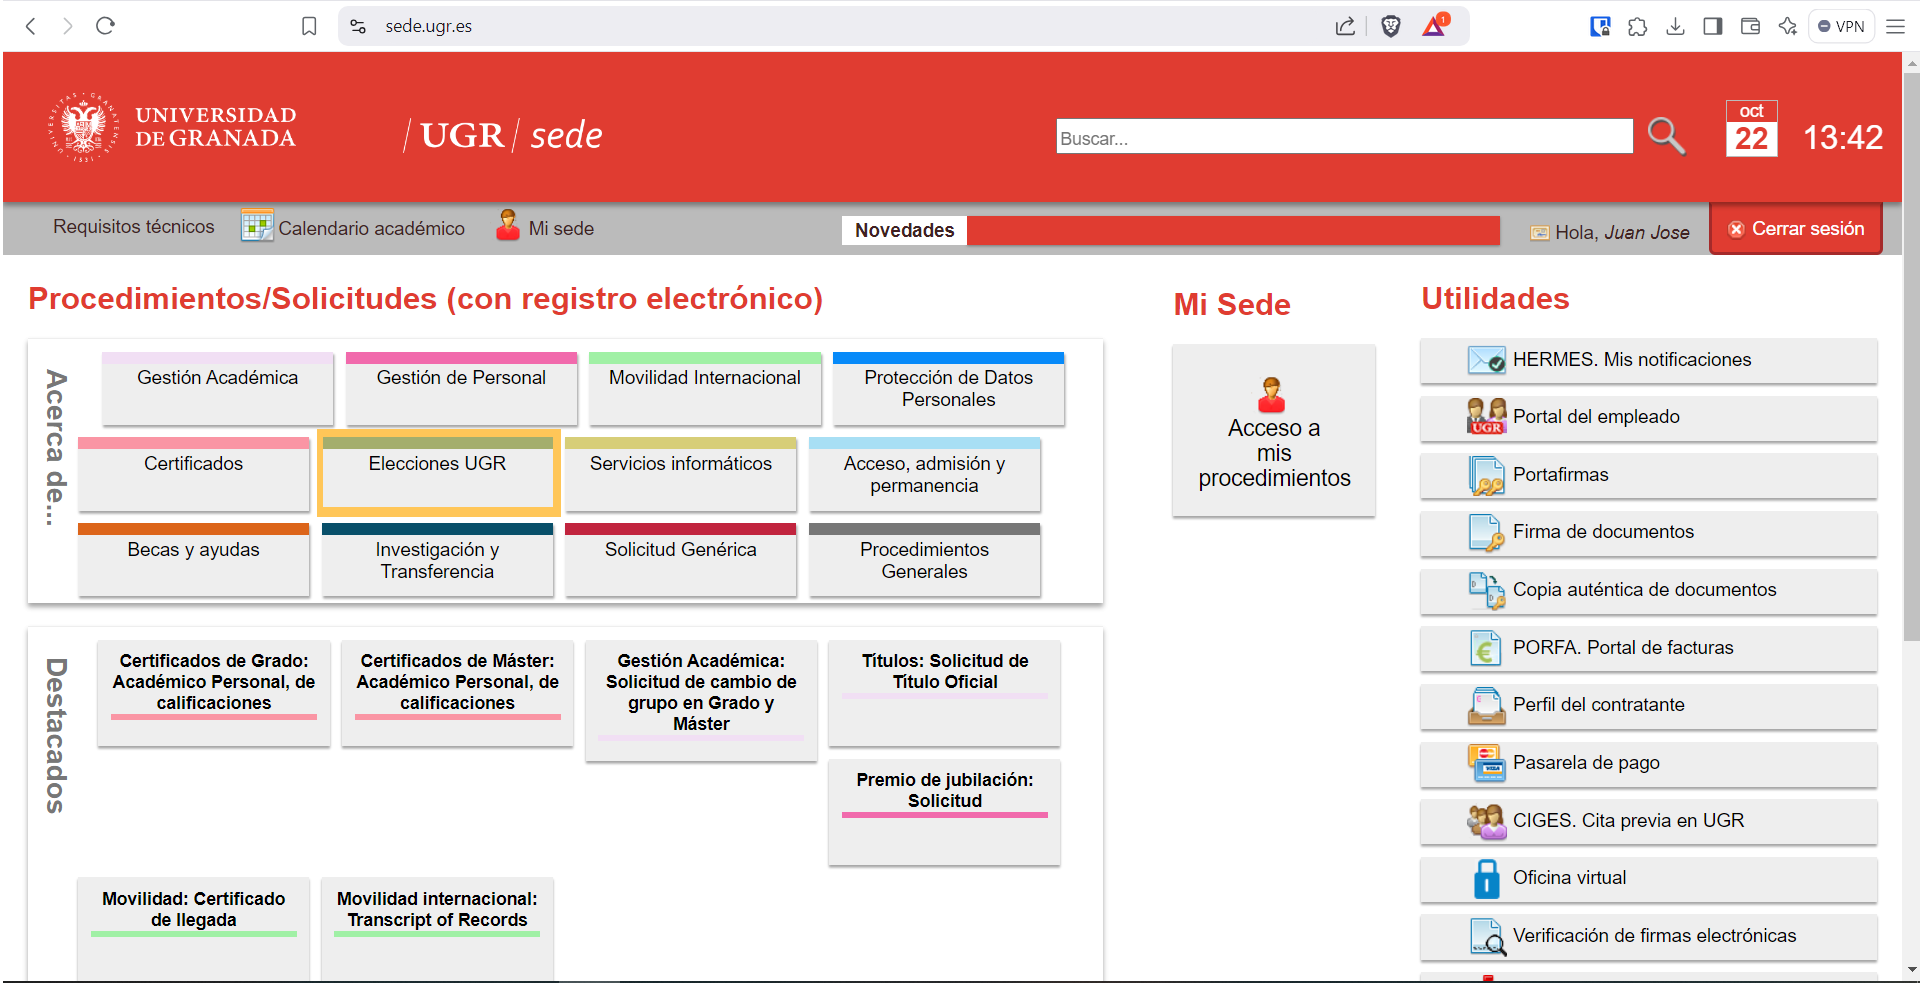Viewport: 1920px width, 983px height.
Task: Open Certificados de Grado: Académico Personal card
Action: point(214,693)
